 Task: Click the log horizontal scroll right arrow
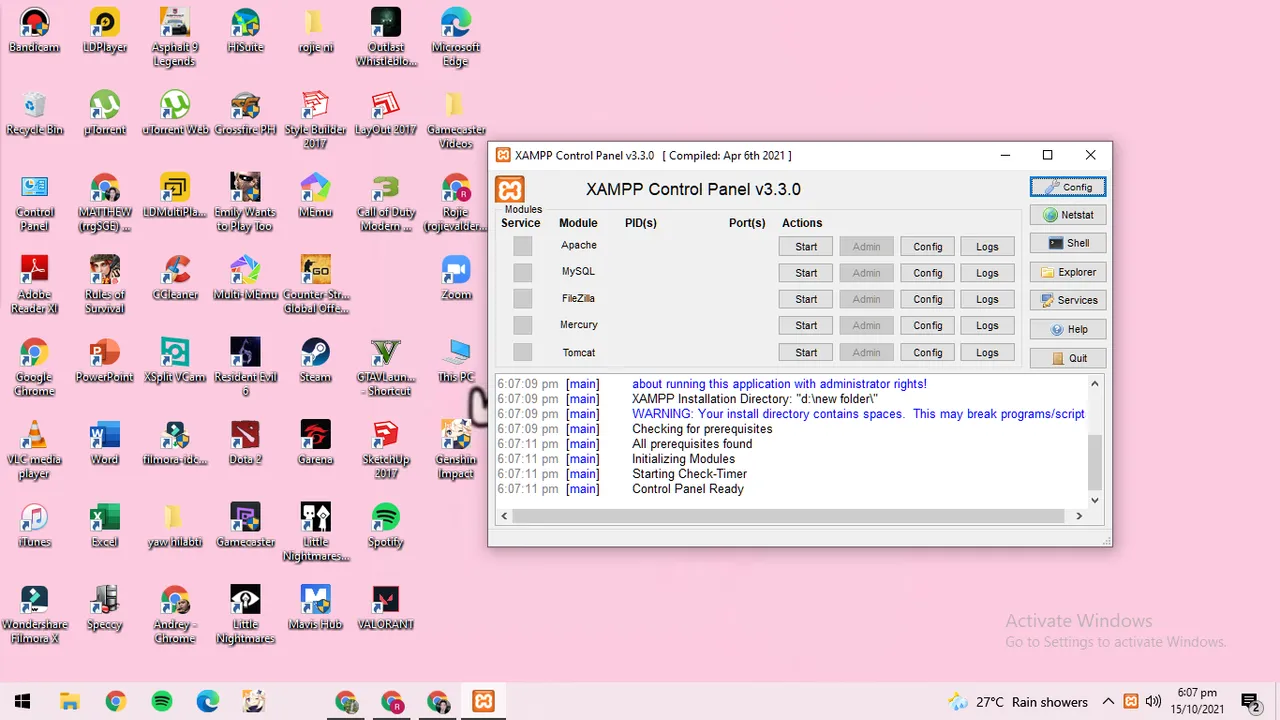pyautogui.click(x=1079, y=516)
